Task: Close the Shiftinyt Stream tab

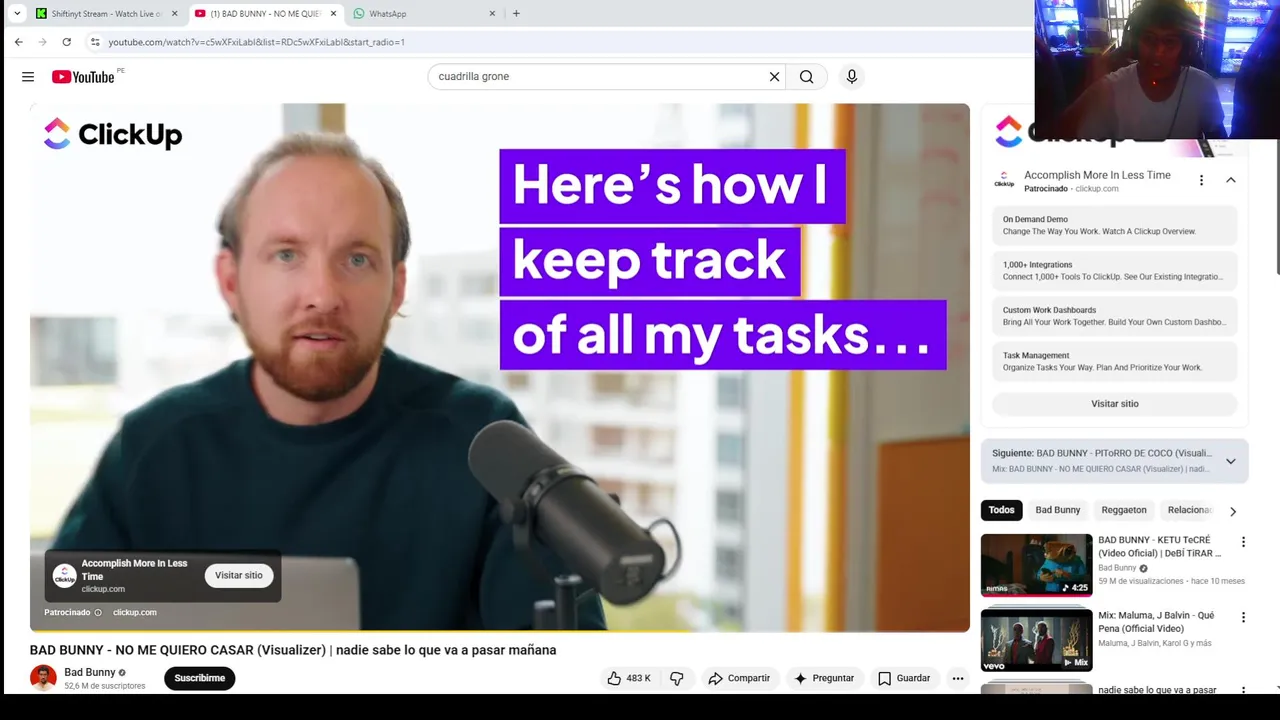Action: (x=174, y=14)
